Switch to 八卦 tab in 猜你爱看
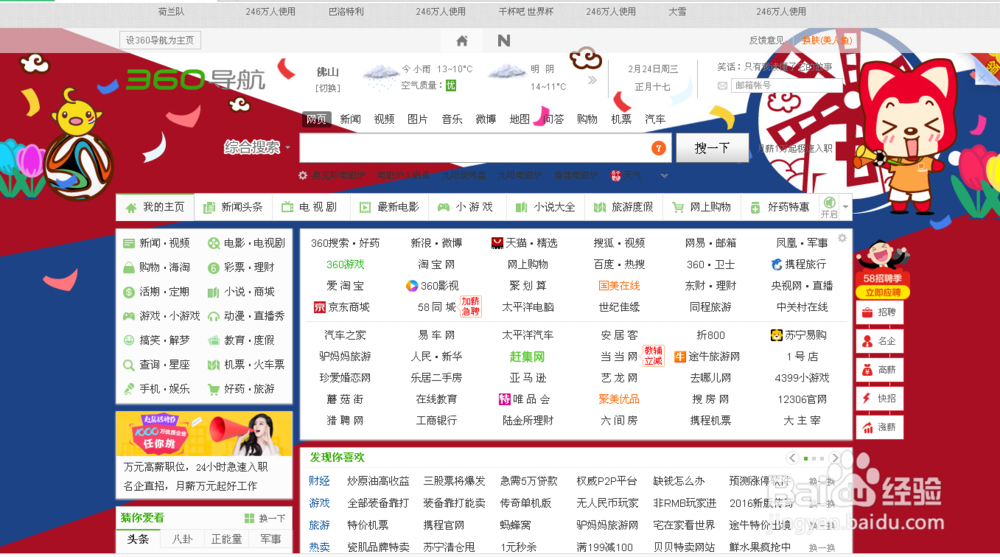Screen dimensions: 1000x557 pyautogui.click(x=183, y=540)
